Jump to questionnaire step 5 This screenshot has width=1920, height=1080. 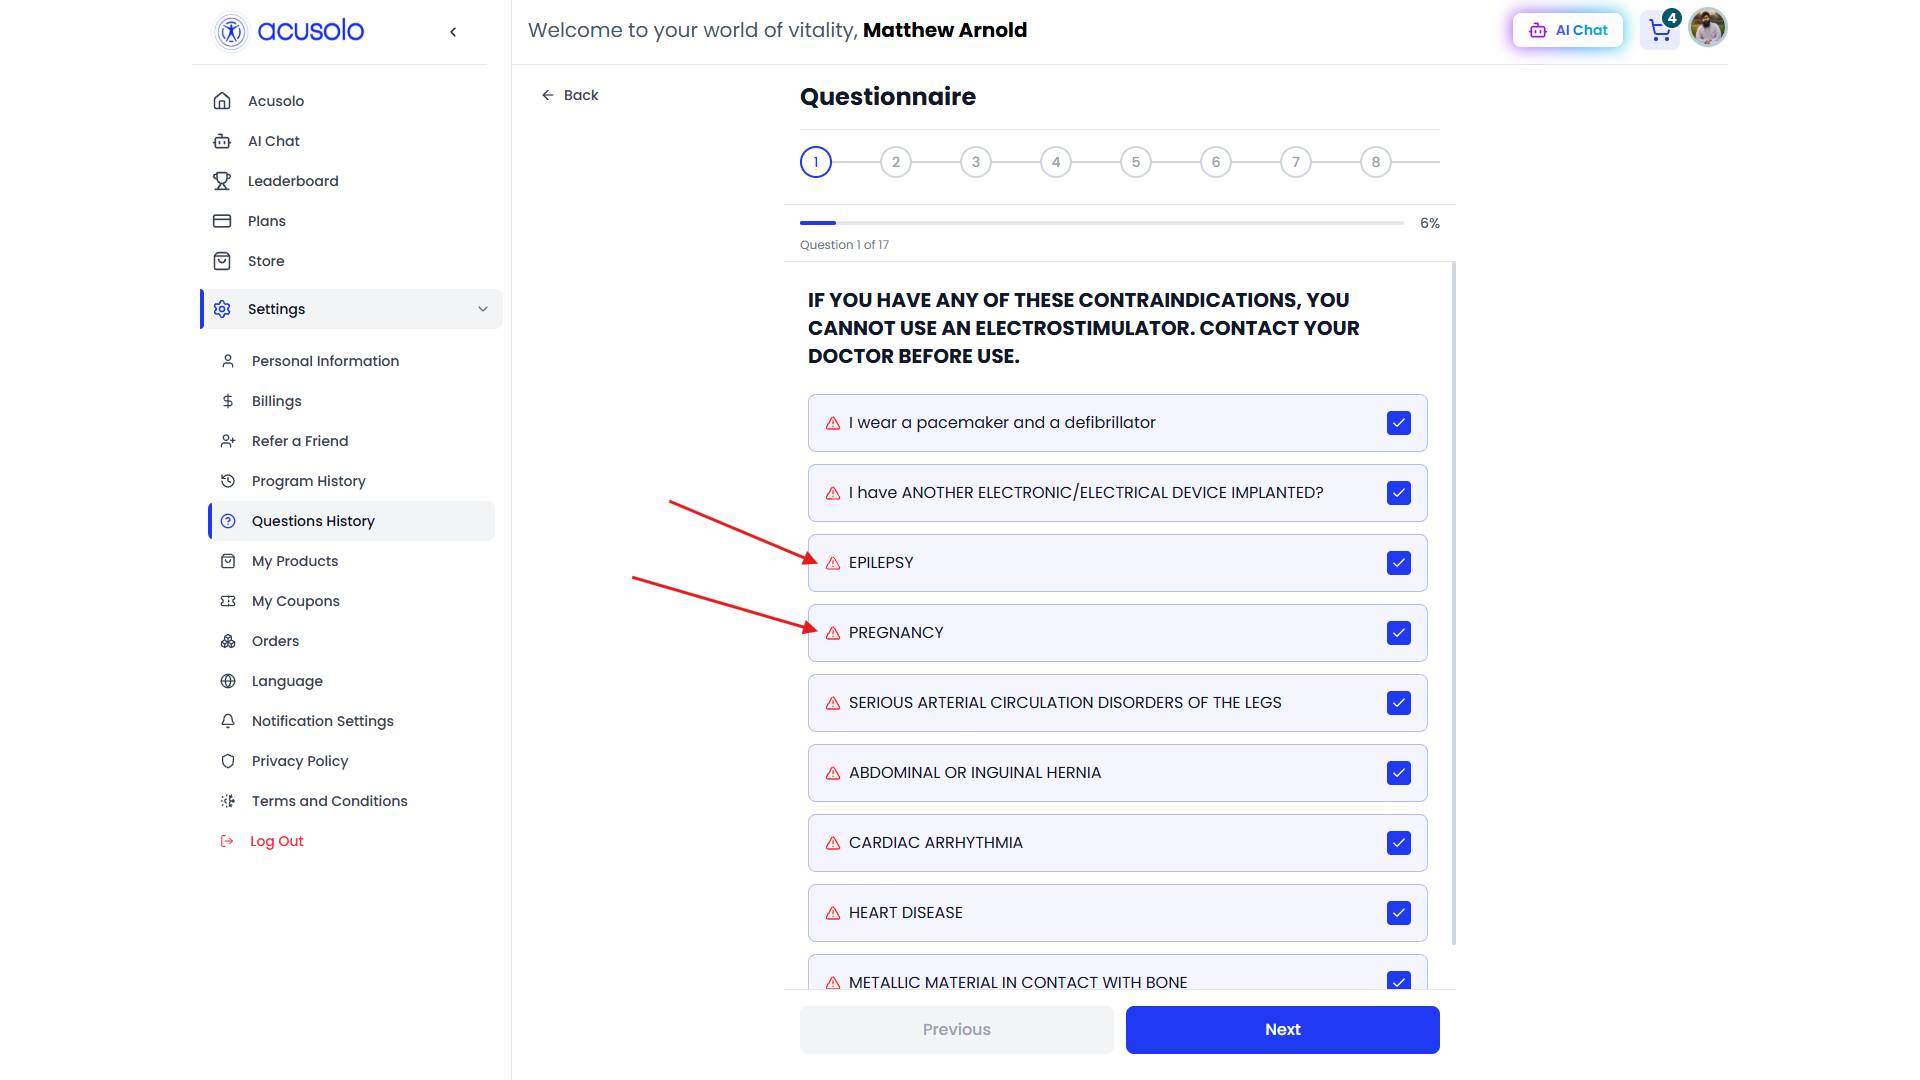pyautogui.click(x=1136, y=162)
